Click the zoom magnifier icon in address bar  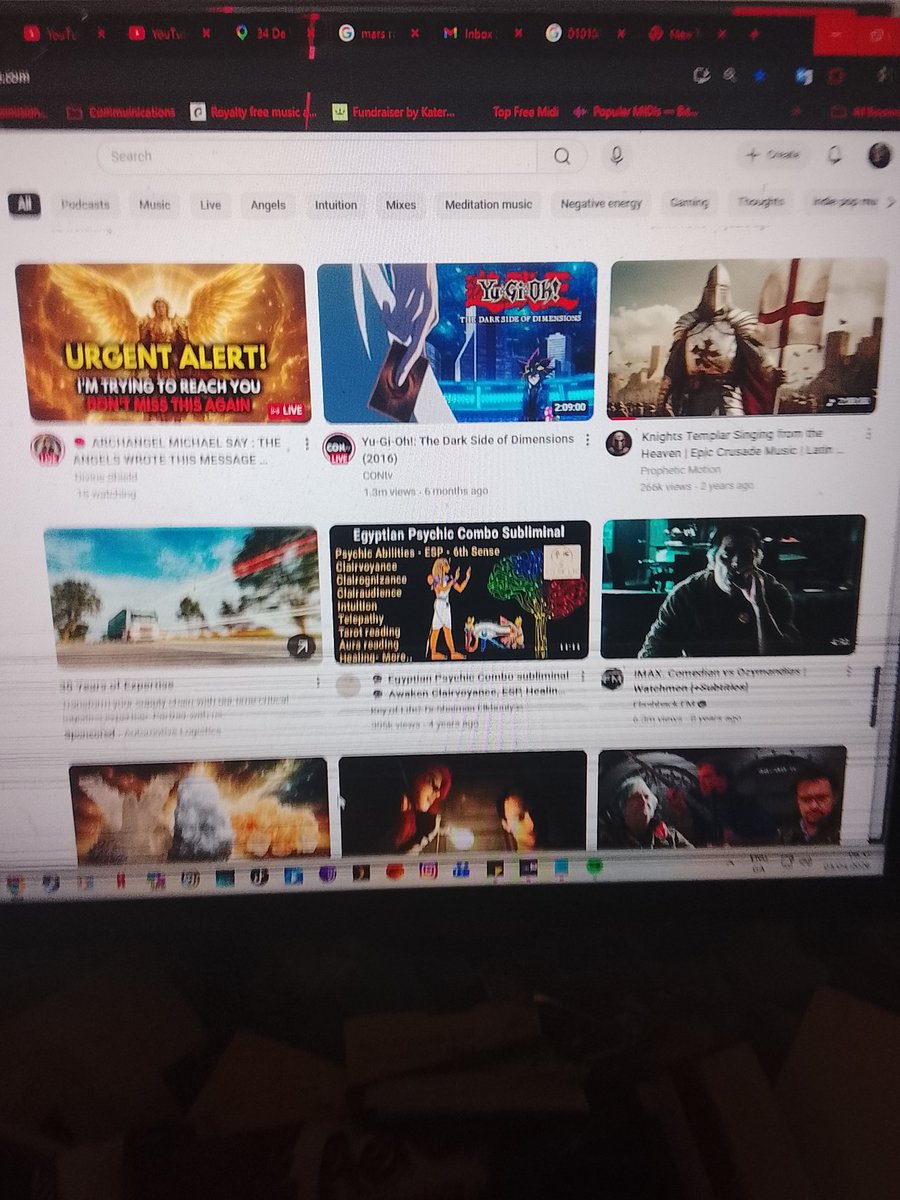click(731, 75)
